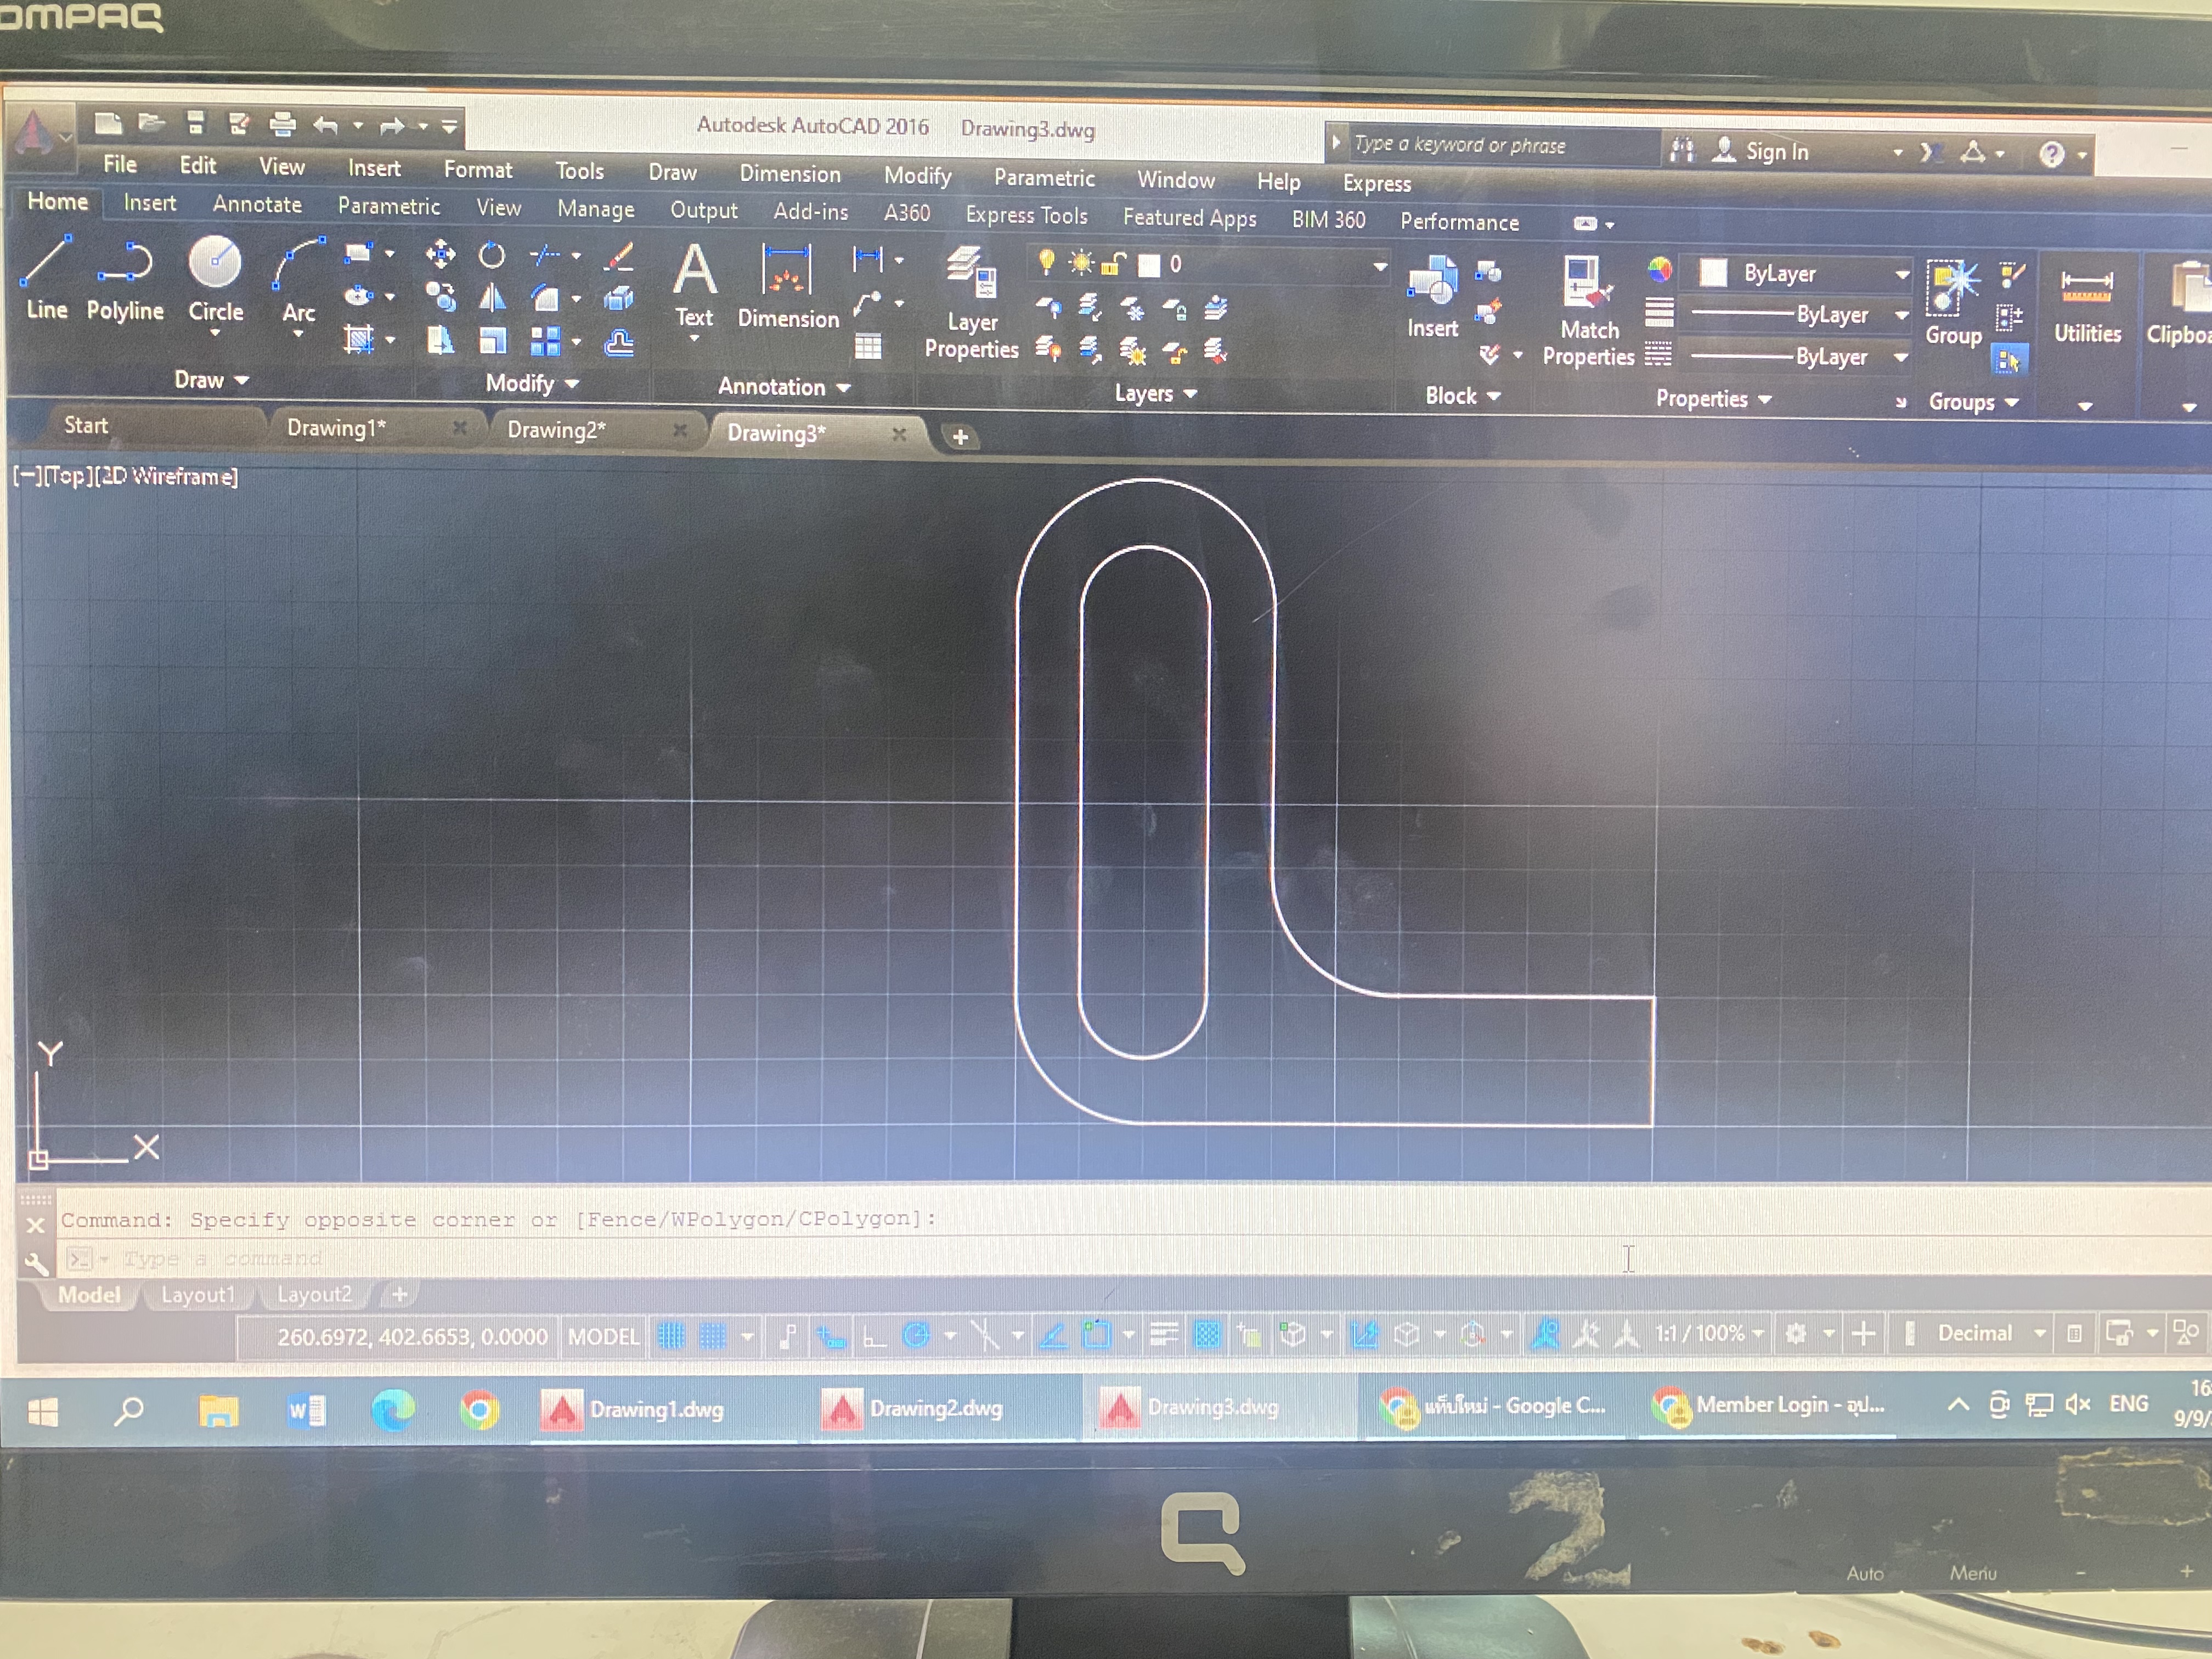Click Sign In
This screenshot has width=2212, height=1659.
coord(1776,152)
